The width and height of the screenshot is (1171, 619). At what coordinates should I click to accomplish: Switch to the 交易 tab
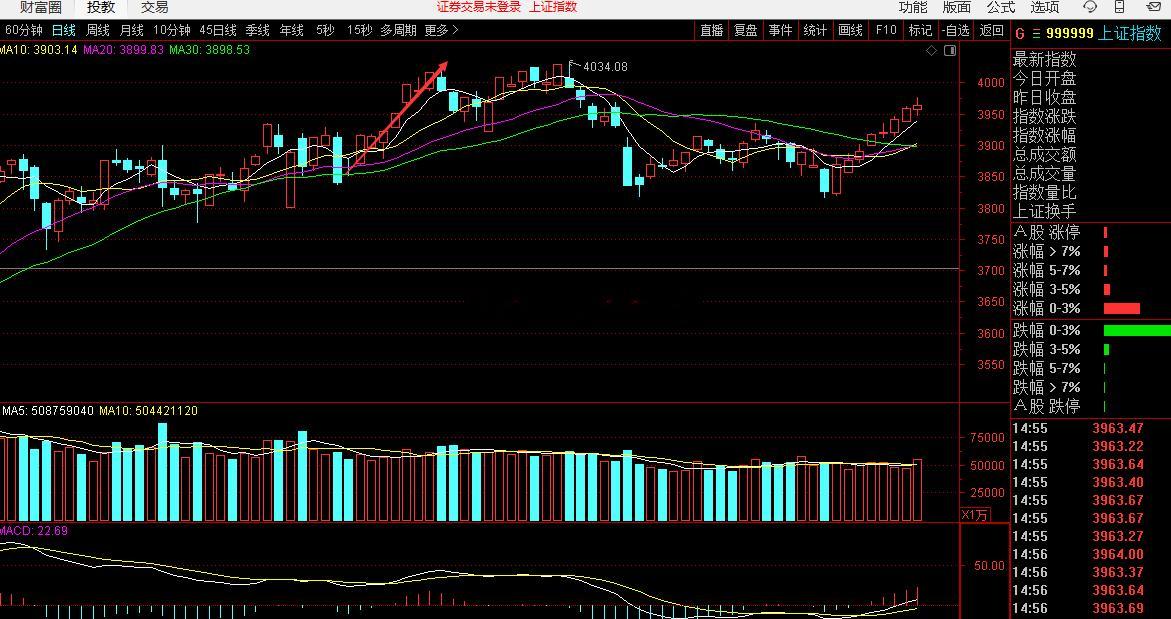click(x=155, y=7)
